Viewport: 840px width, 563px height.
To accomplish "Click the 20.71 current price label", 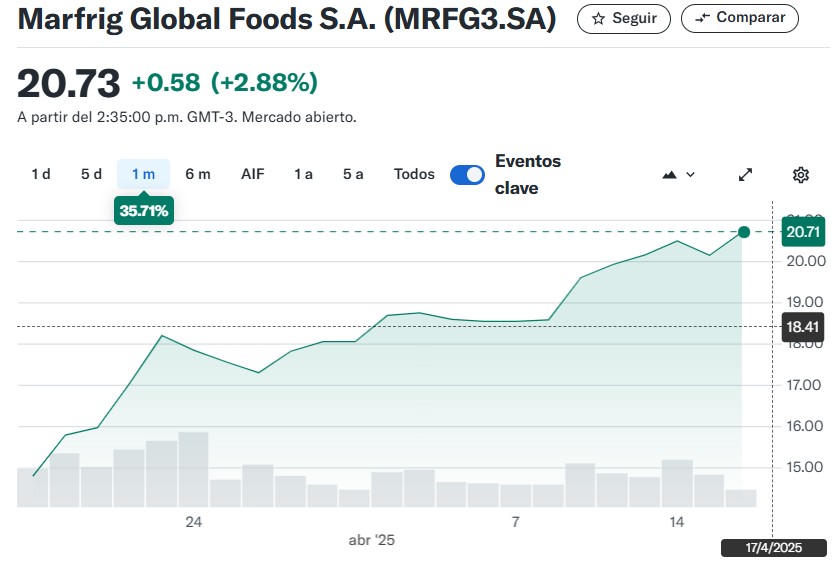I will (x=803, y=232).
